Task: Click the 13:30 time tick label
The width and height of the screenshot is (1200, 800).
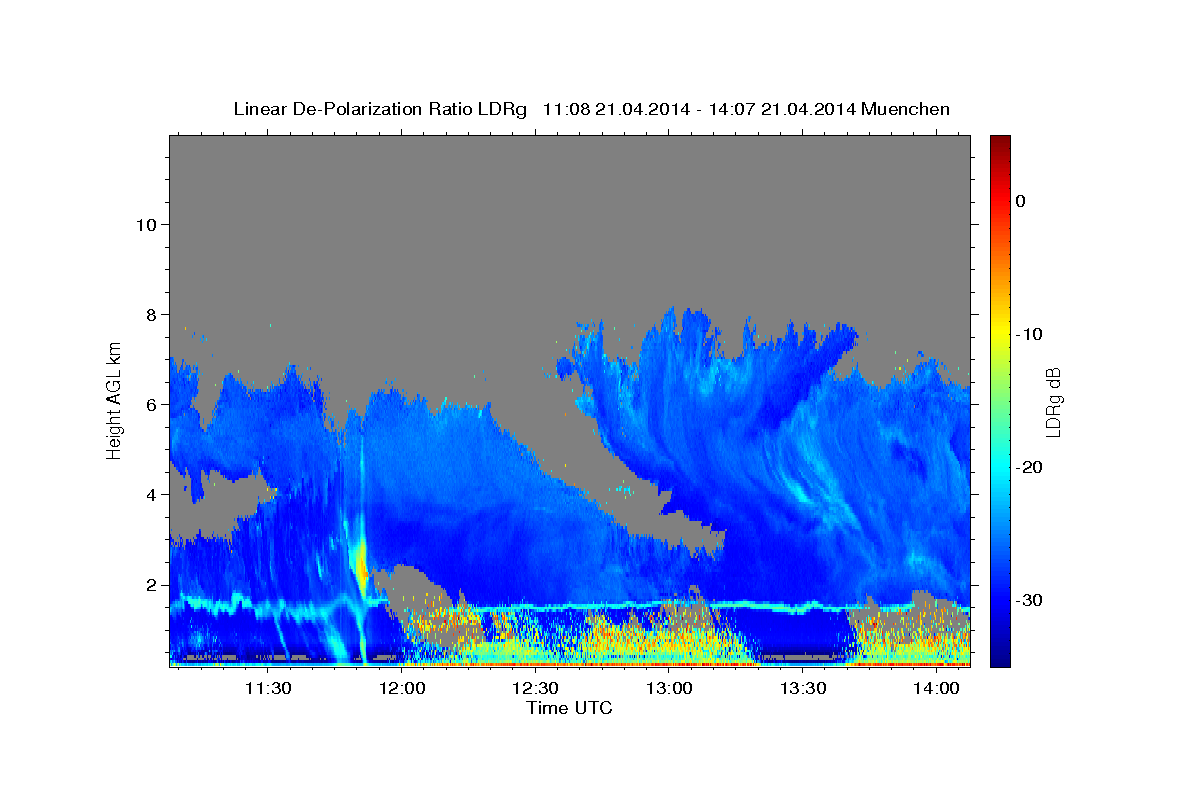Action: (803, 688)
